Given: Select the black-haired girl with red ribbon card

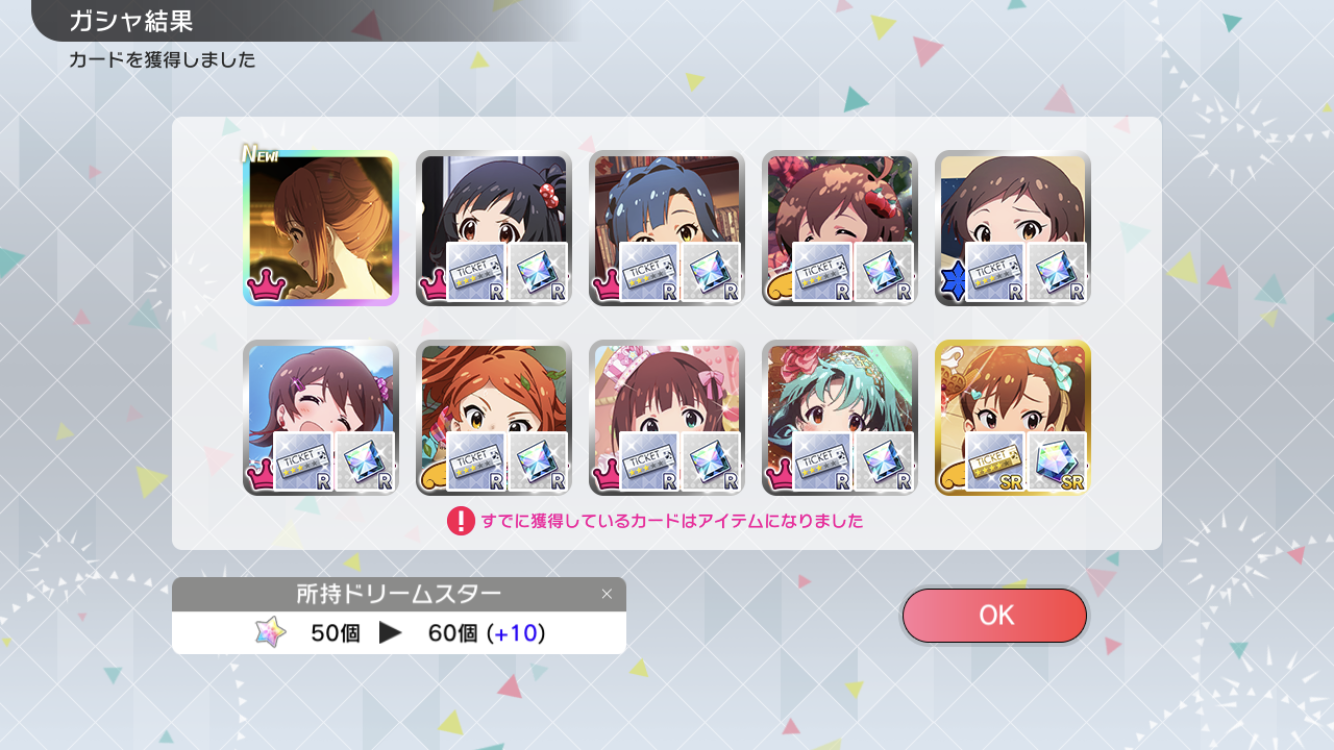Looking at the screenshot, I should (x=494, y=228).
